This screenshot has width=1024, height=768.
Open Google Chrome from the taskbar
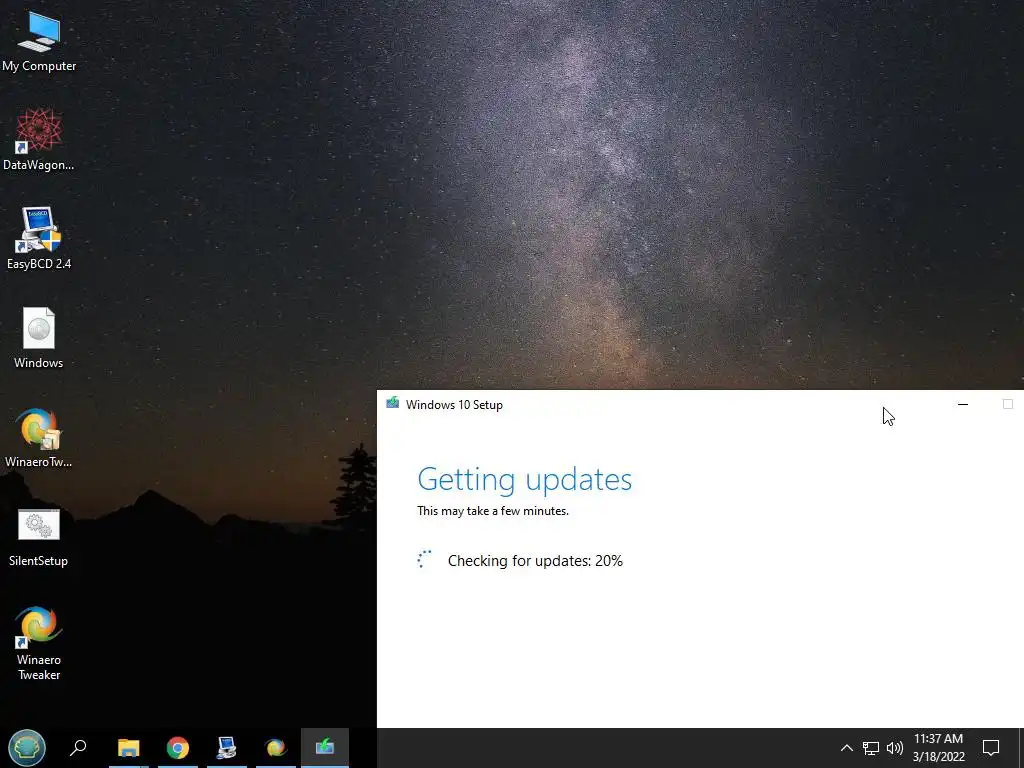click(178, 748)
